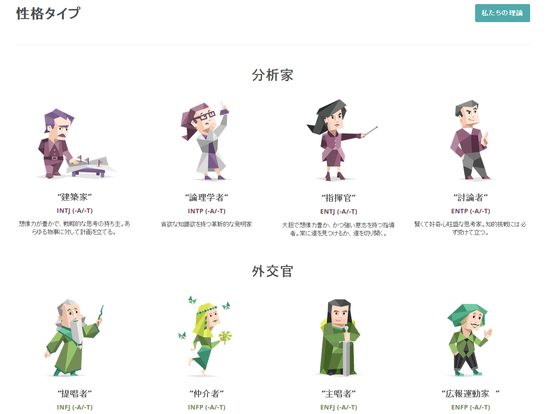This screenshot has height=414, width=550.
Task: Select the ENFP campaigner character illustration
Action: (x=470, y=340)
